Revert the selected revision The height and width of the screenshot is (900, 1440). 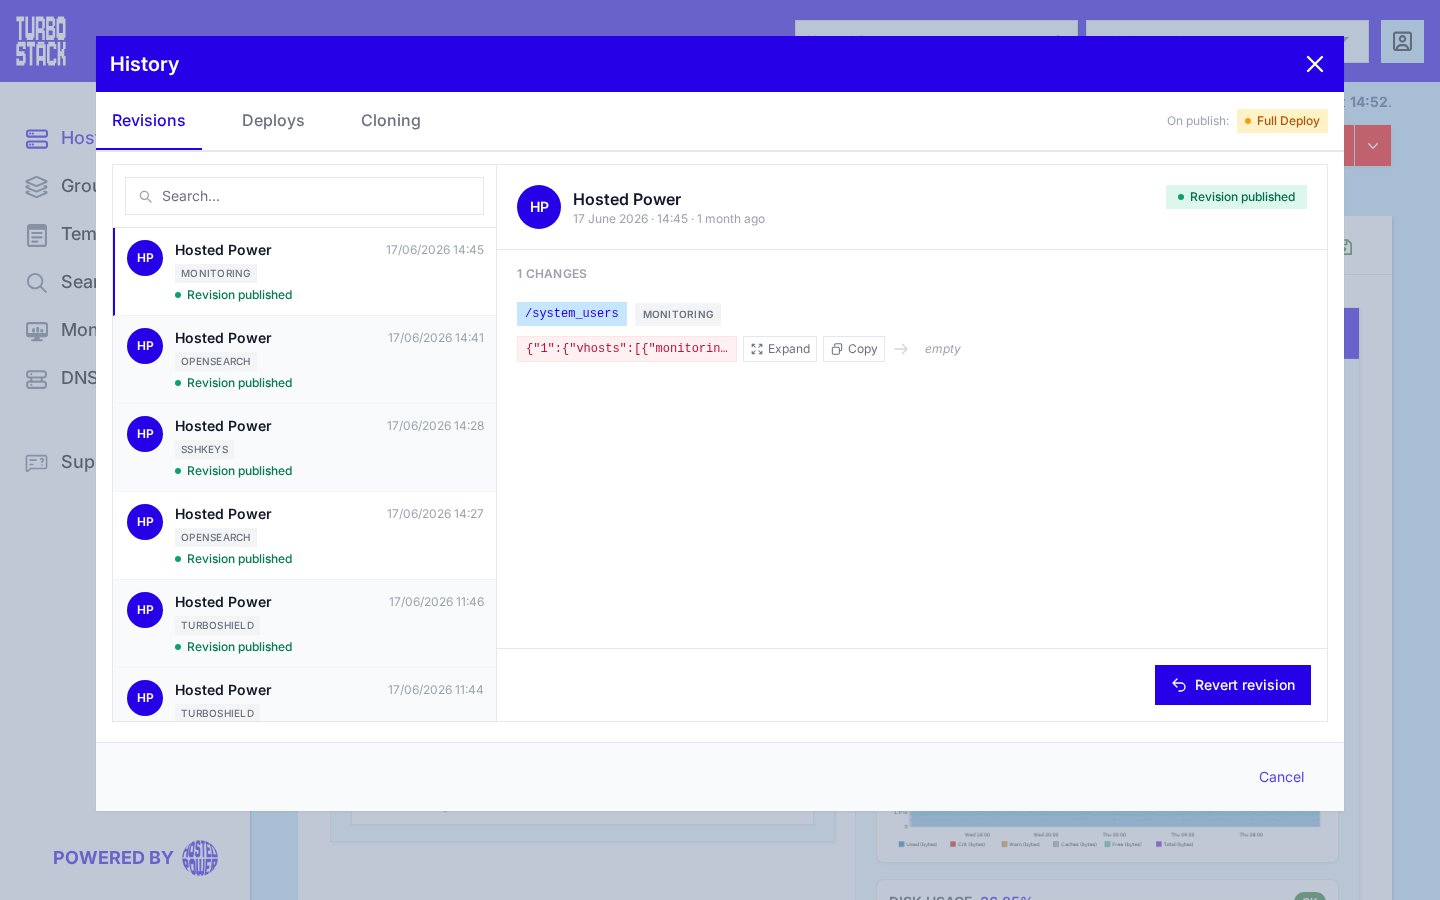(1233, 685)
